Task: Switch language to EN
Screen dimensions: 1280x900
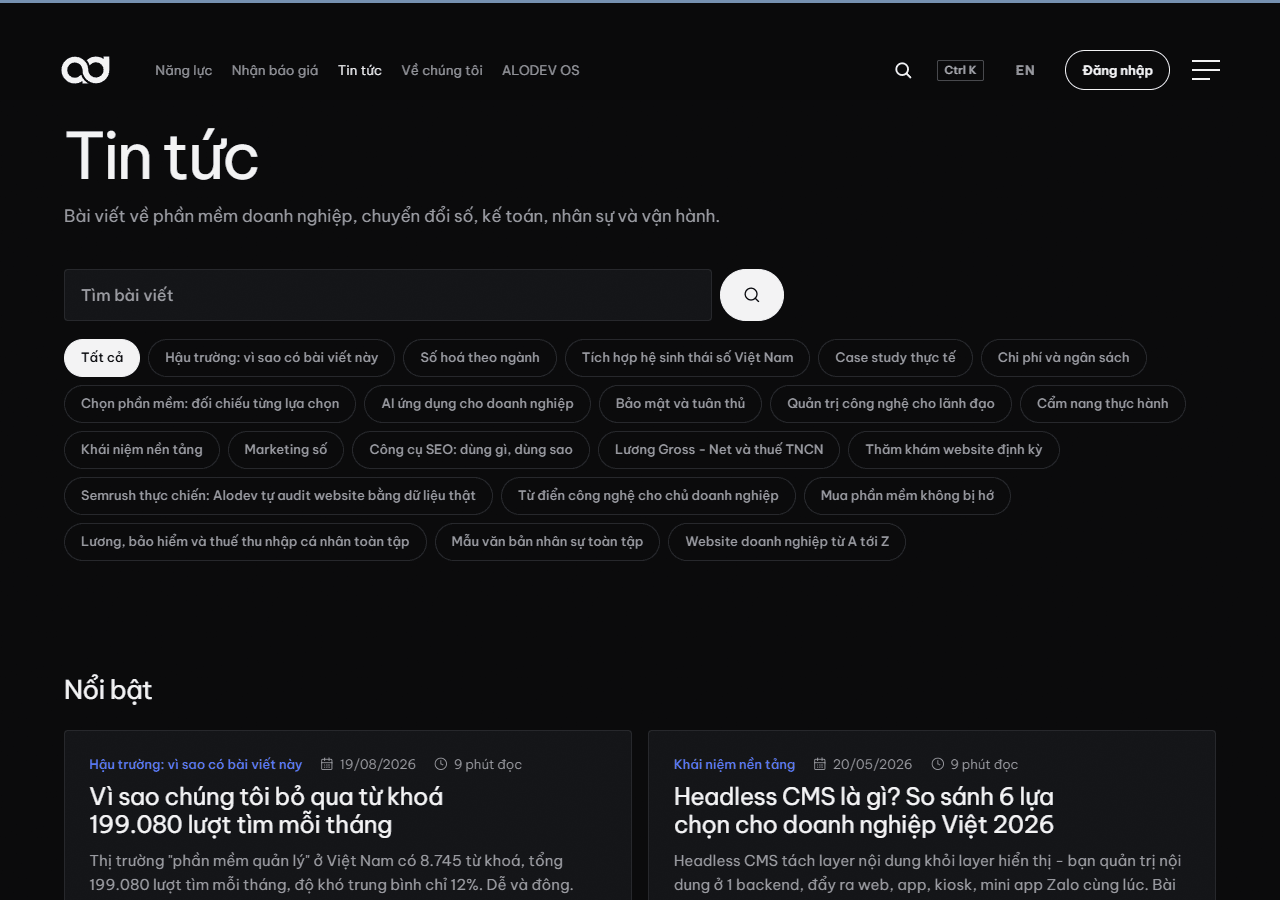Action: pyautogui.click(x=1025, y=70)
